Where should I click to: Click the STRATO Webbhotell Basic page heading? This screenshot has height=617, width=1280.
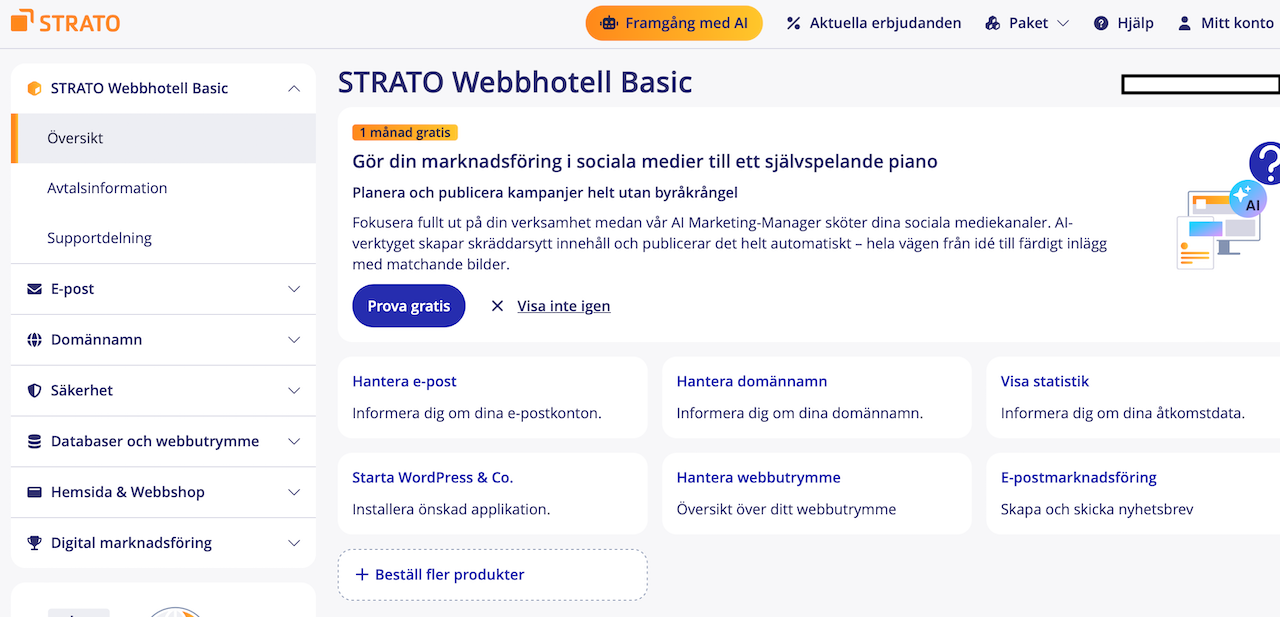515,82
